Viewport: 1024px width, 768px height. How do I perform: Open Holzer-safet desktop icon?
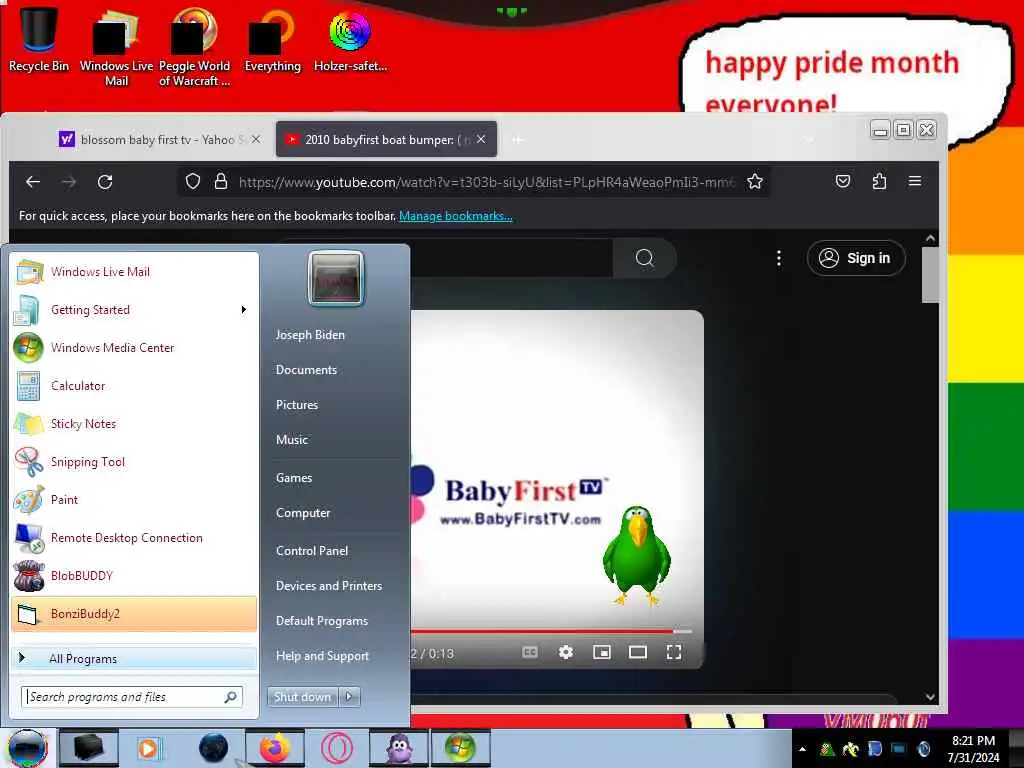[x=350, y=40]
